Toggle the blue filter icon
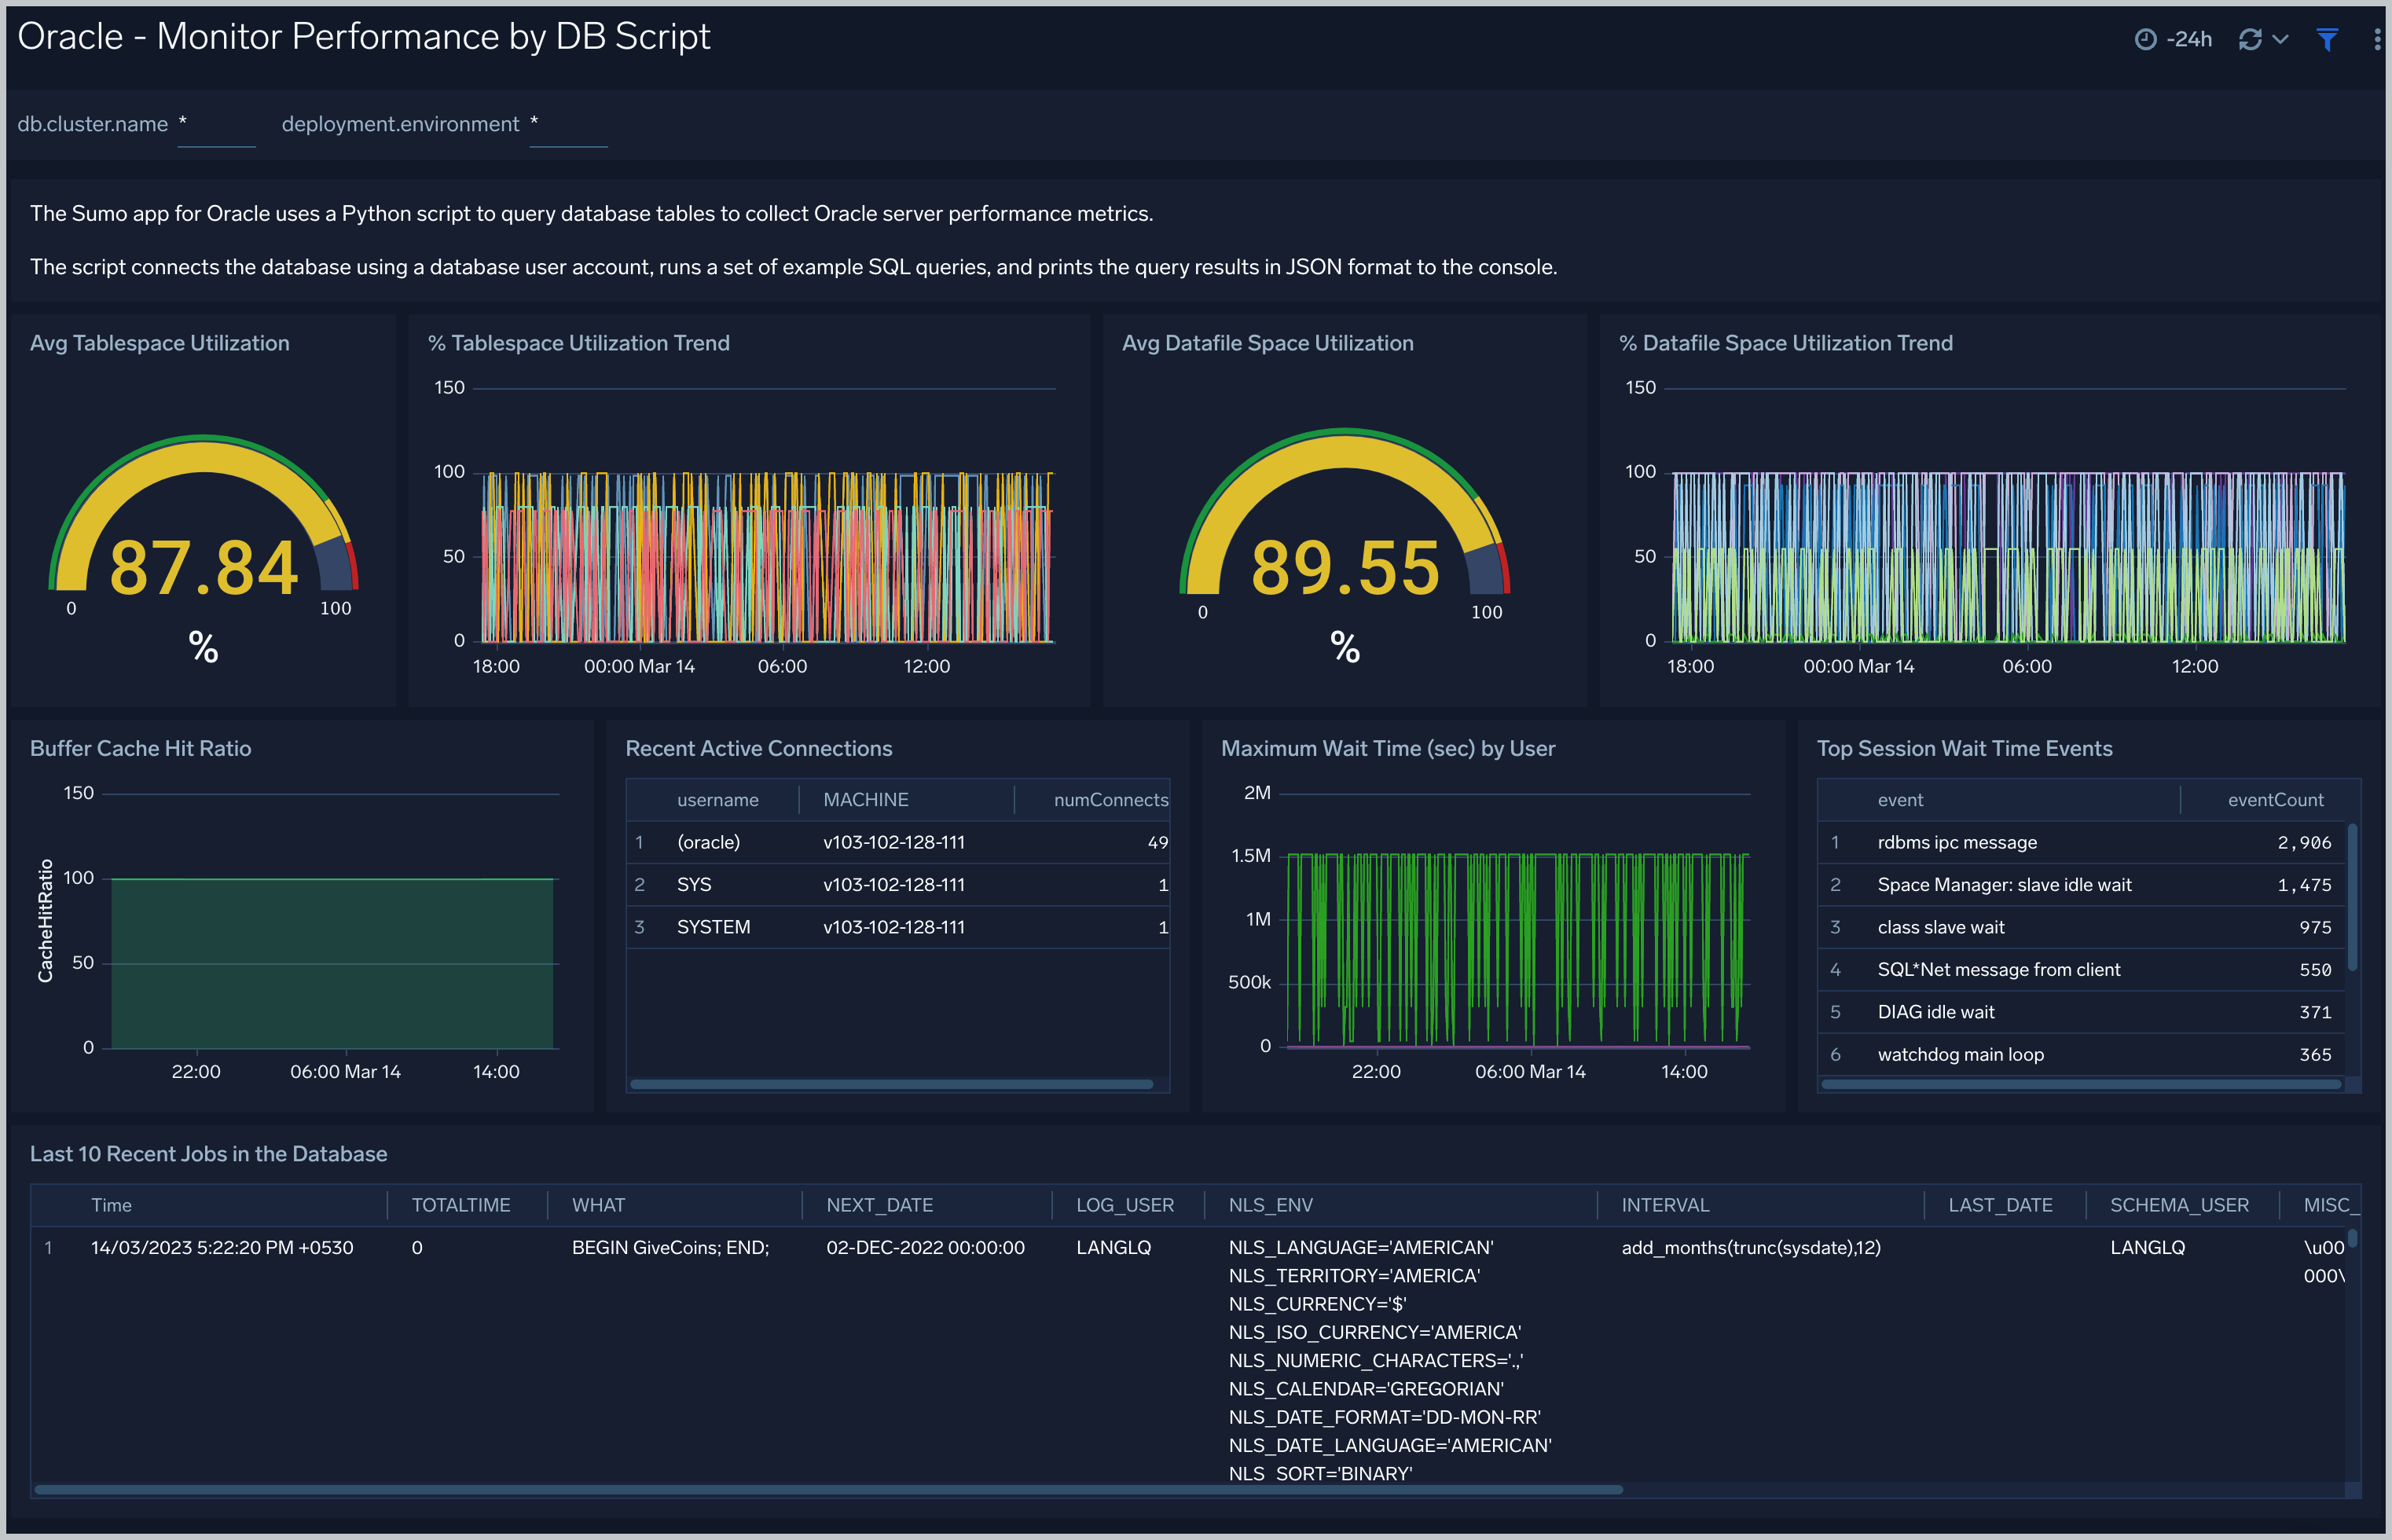The width and height of the screenshot is (2392, 1540). pyautogui.click(x=2327, y=39)
